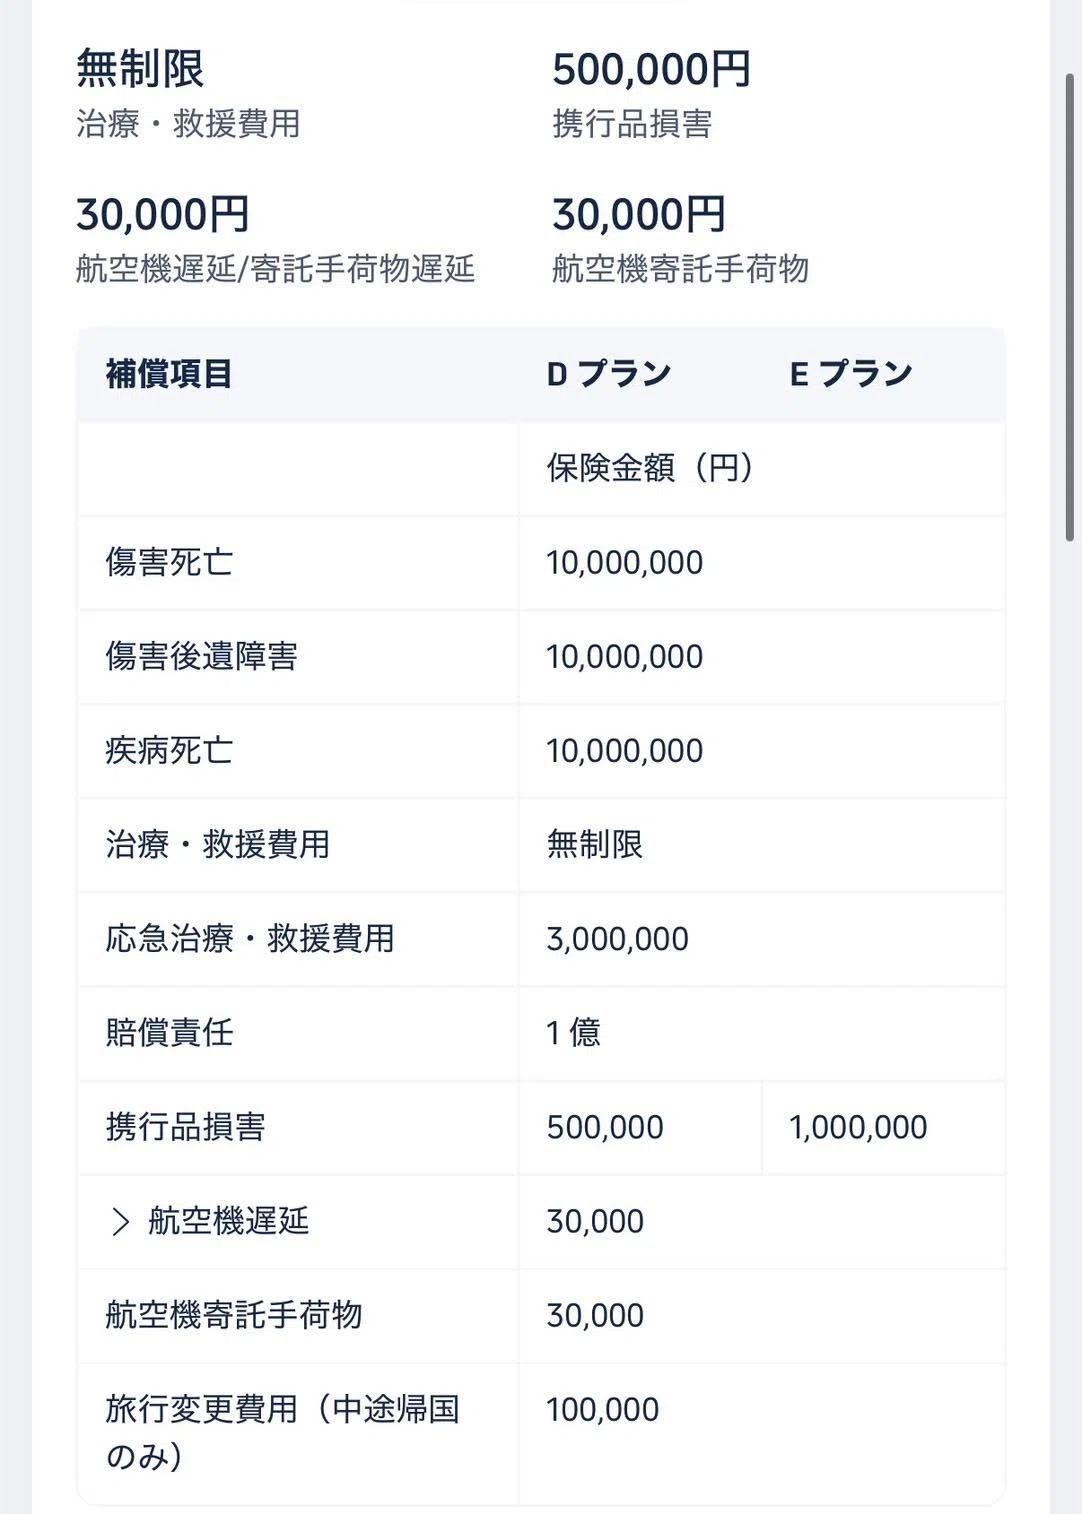
Task: Select the D プラン column header
Action: tap(609, 374)
